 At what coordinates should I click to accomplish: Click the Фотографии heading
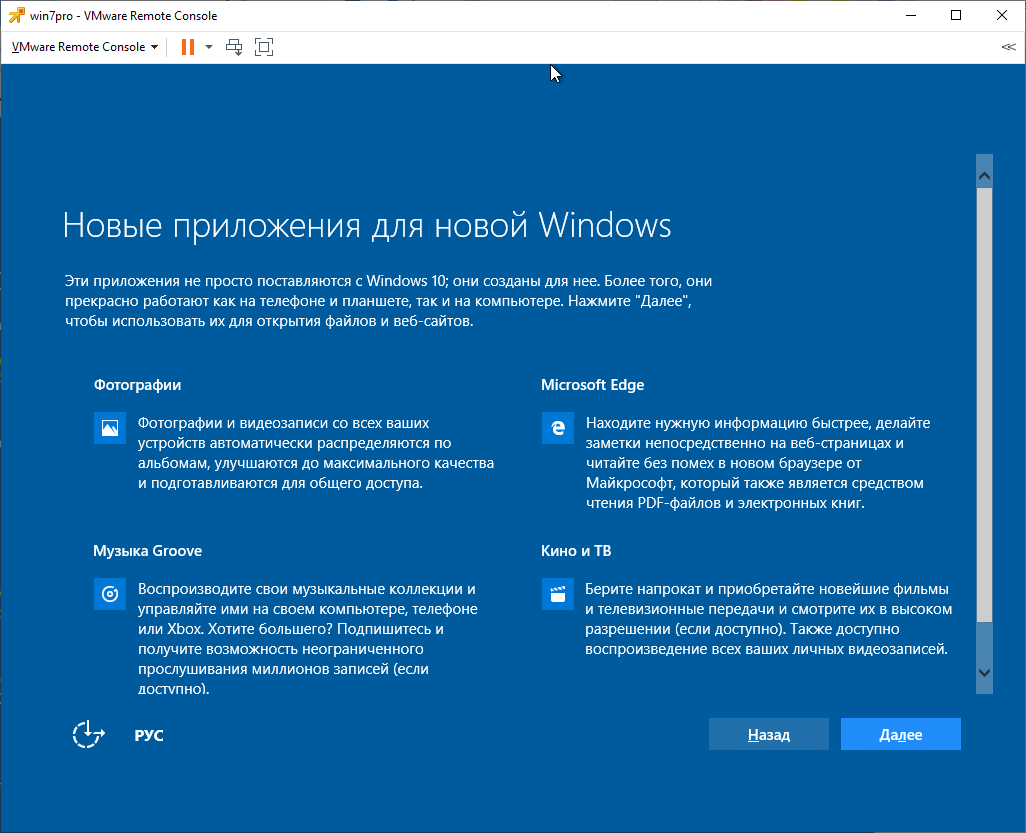click(137, 385)
